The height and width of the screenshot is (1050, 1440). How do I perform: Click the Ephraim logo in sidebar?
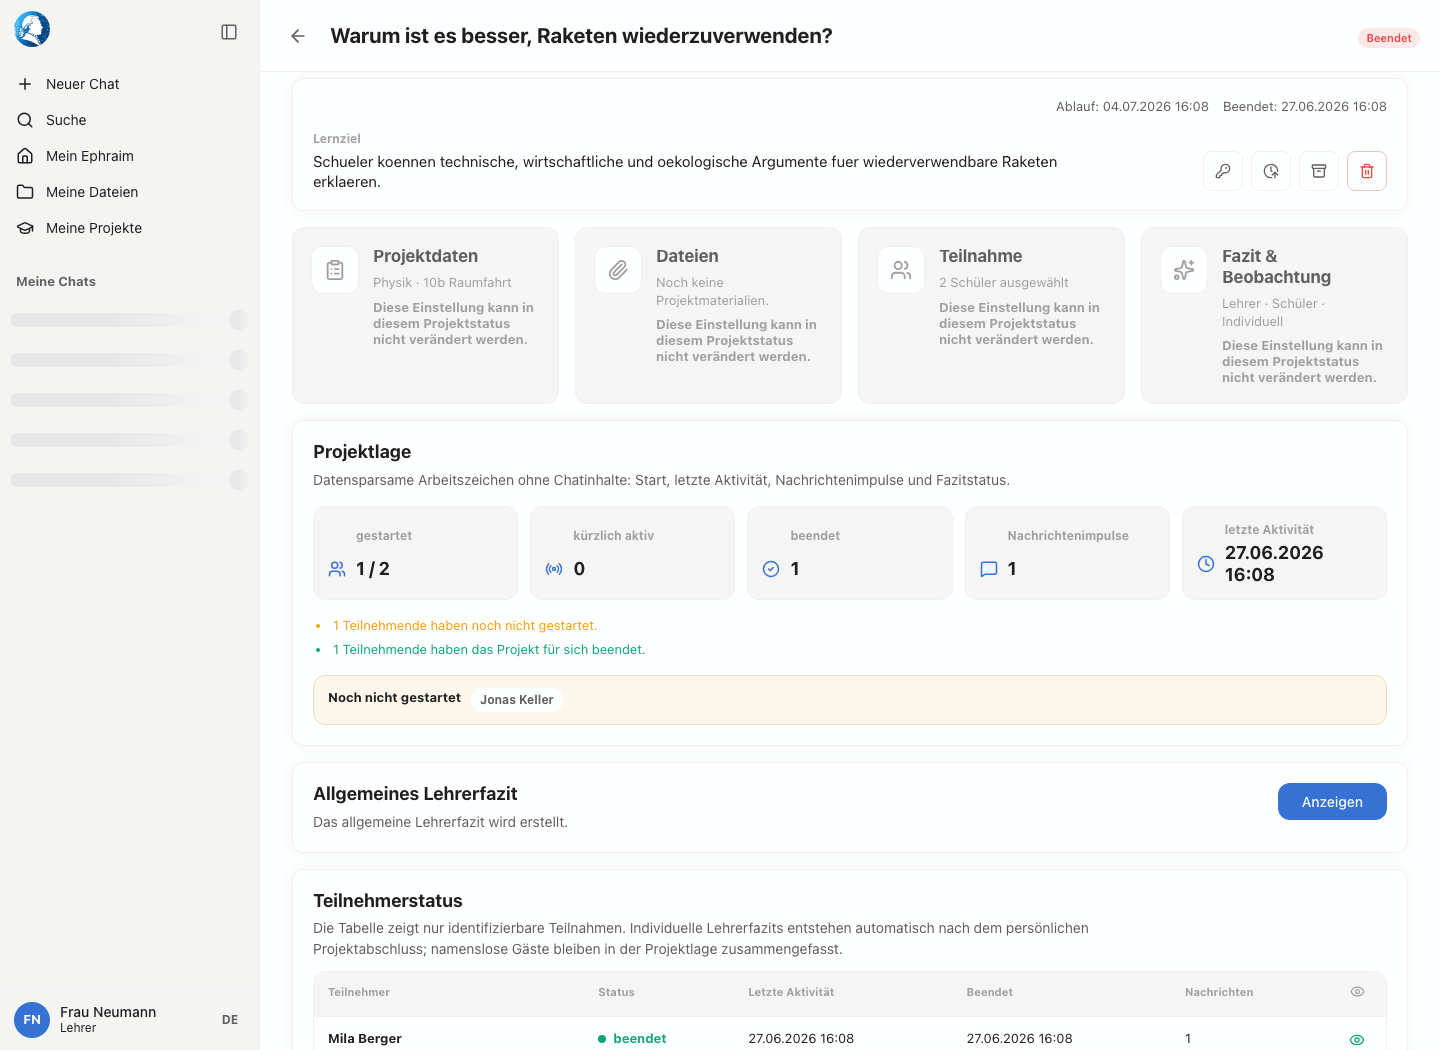[32, 30]
